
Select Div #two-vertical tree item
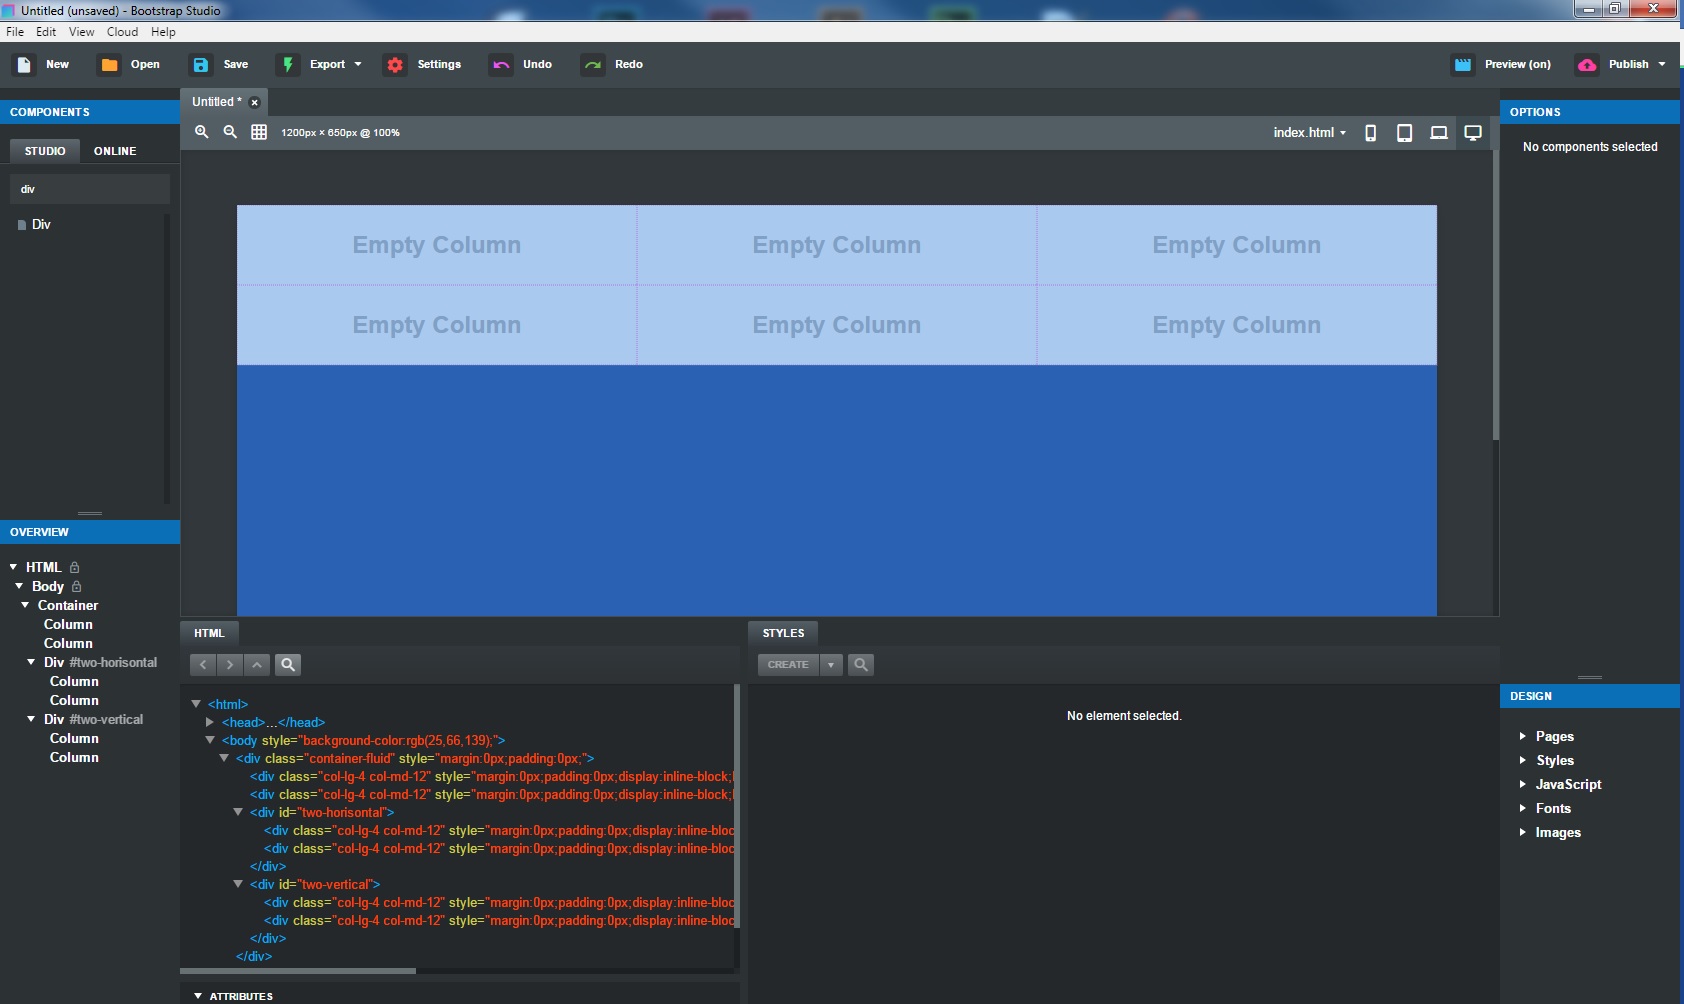[93, 719]
